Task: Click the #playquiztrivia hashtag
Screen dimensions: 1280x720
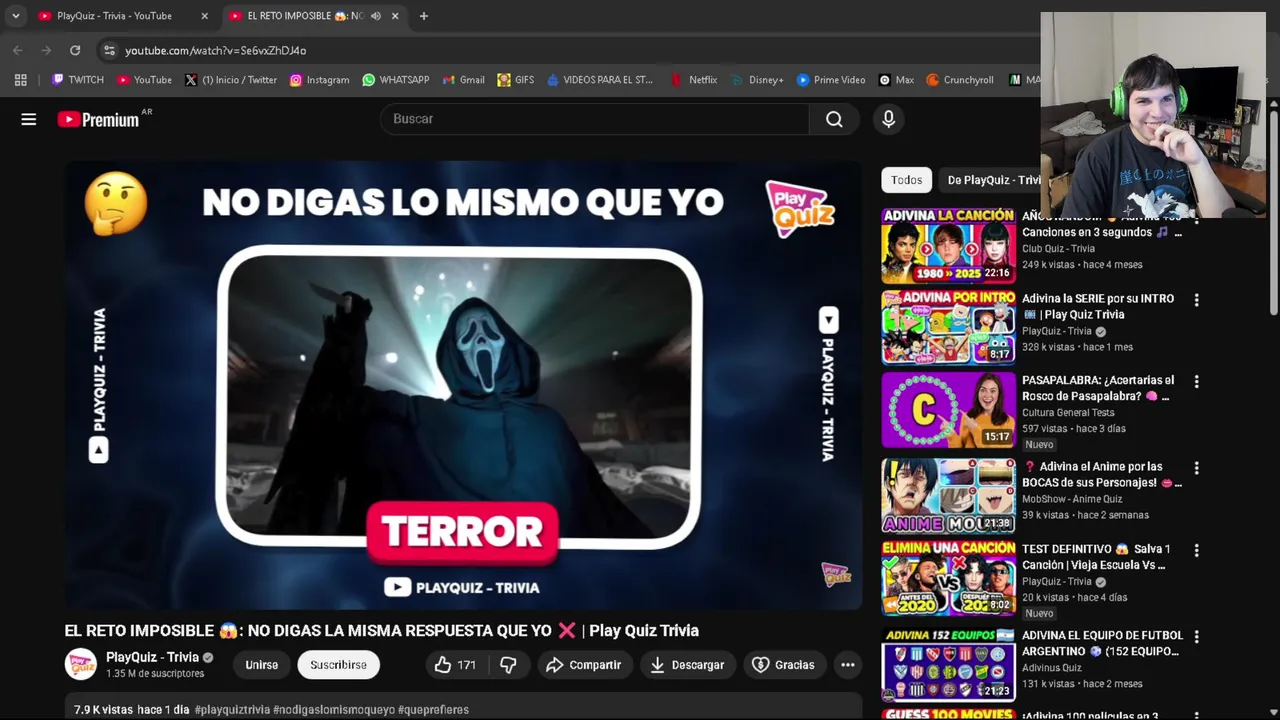Action: 232,710
